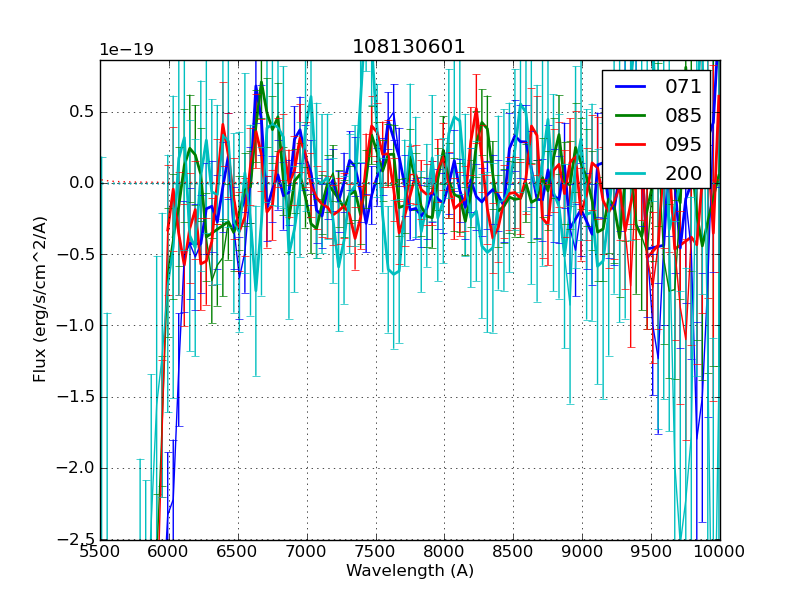Click the cyan line sample in legend
The image size is (800, 600).
[631, 174]
